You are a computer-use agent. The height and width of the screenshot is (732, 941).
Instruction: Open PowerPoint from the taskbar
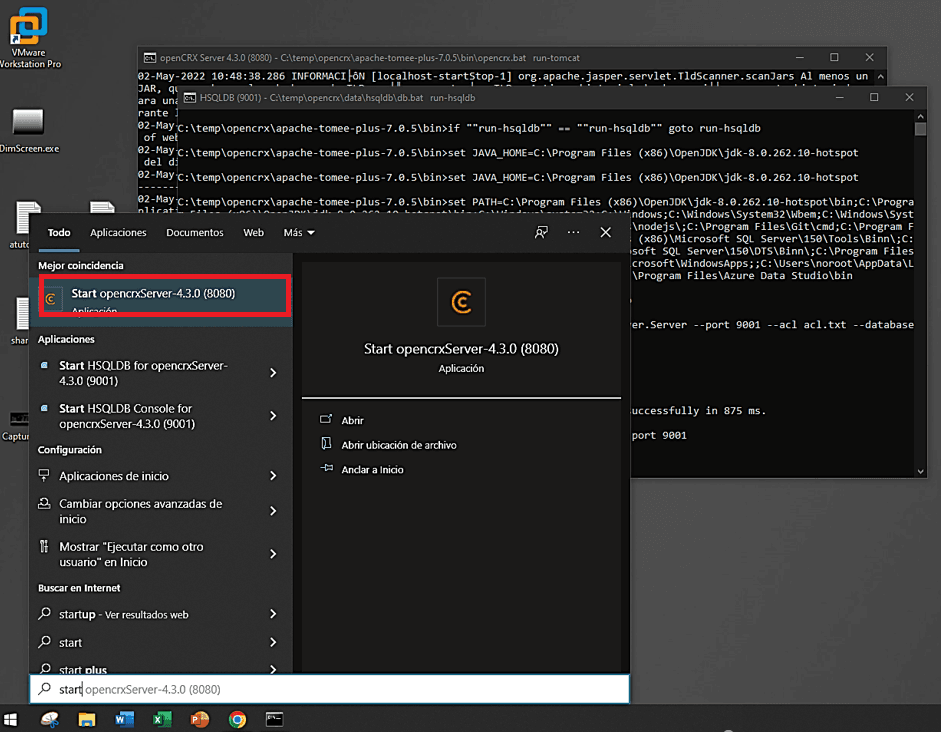(x=200, y=719)
